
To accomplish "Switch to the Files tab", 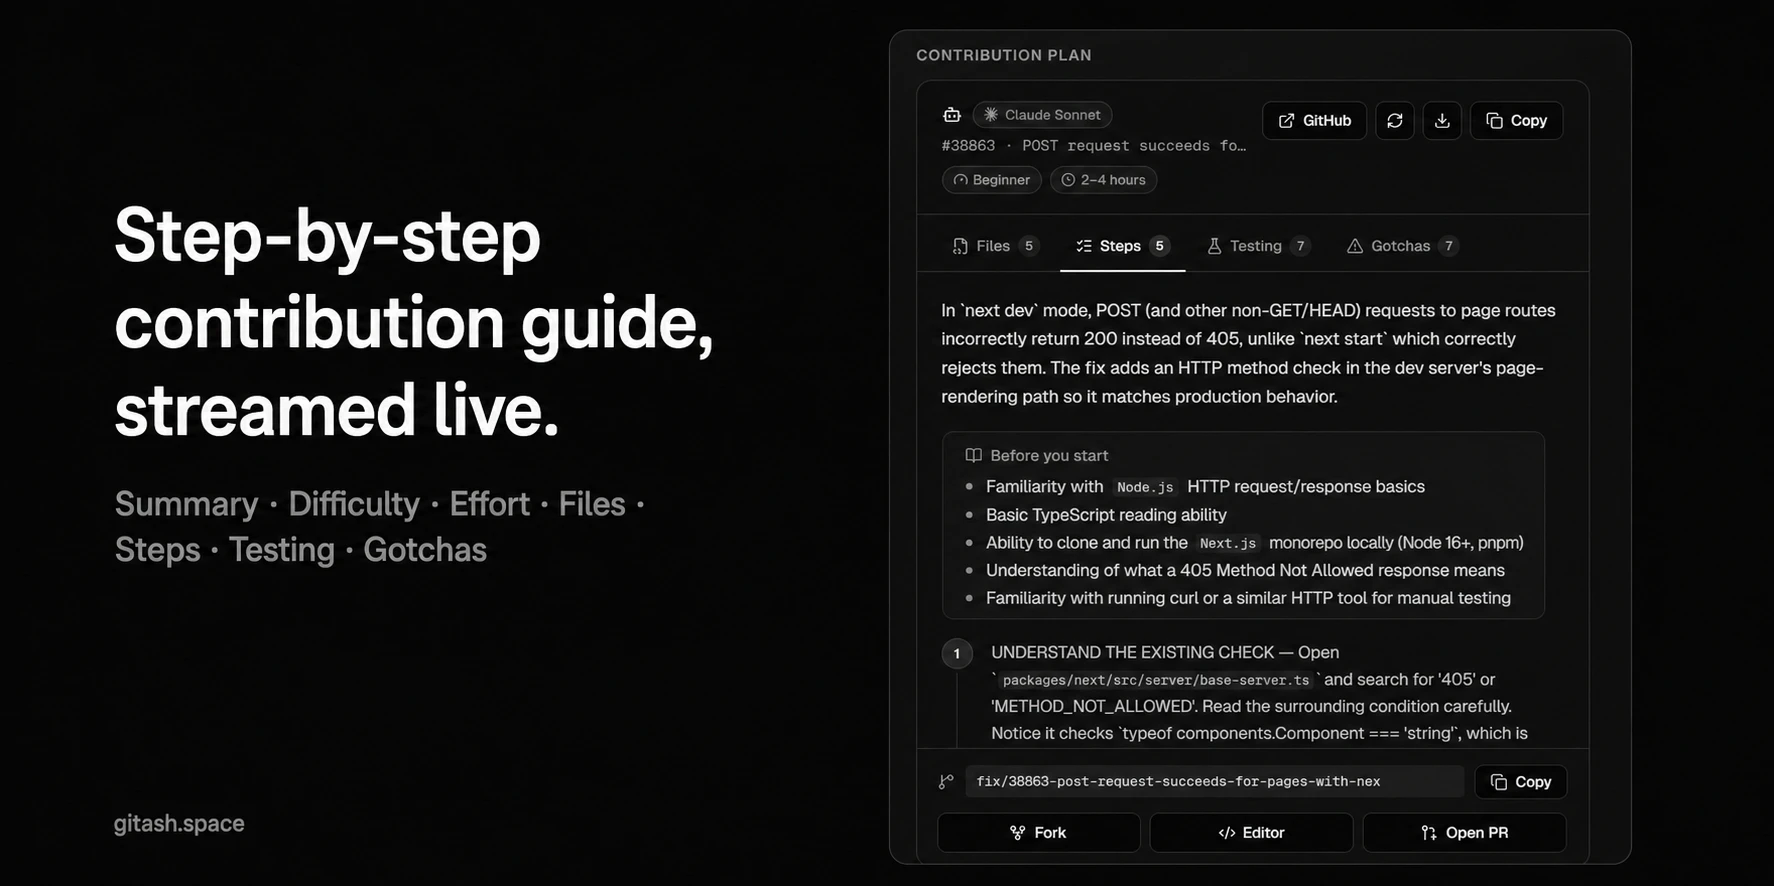I will tap(995, 246).
